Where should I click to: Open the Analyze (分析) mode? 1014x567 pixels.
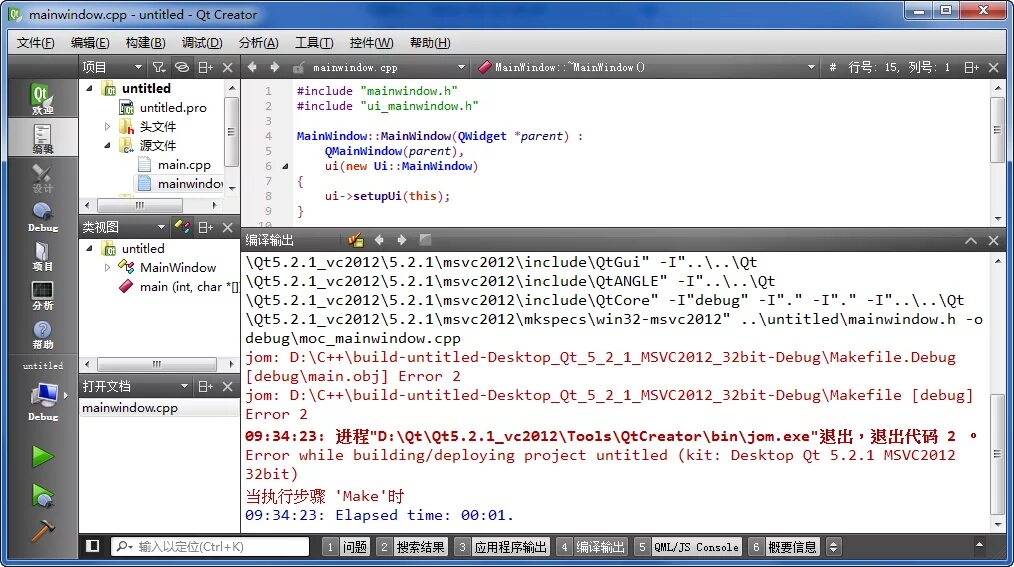pos(42,294)
